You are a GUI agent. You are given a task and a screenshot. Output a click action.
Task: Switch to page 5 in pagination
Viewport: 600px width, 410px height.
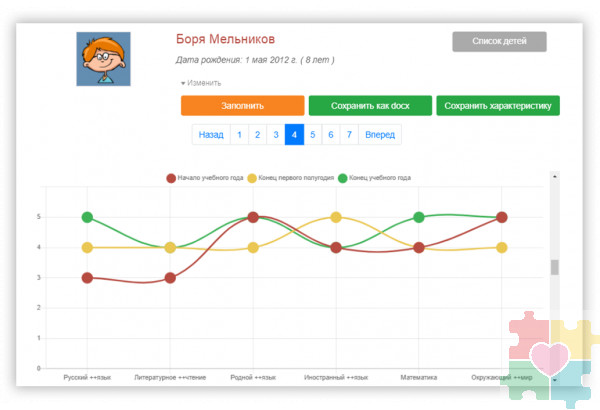313,134
